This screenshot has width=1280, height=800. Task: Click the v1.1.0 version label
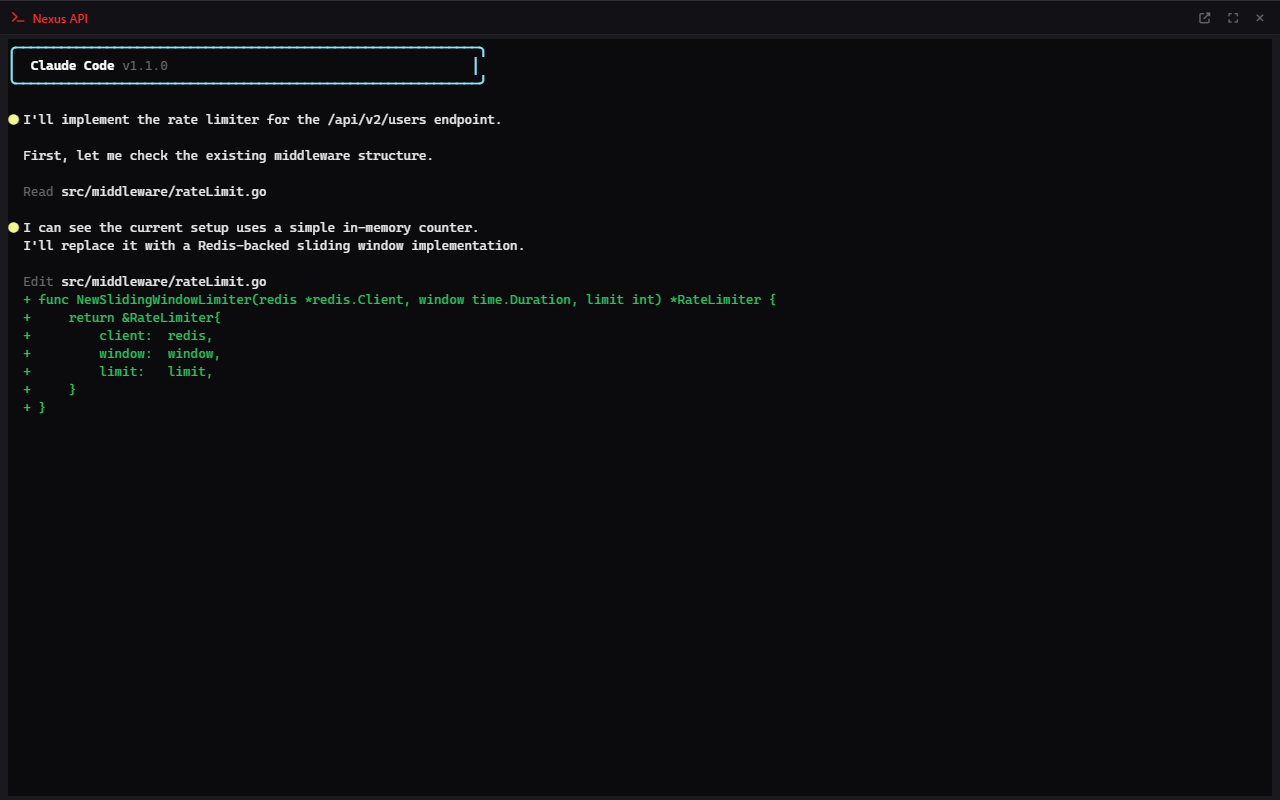tap(144, 65)
